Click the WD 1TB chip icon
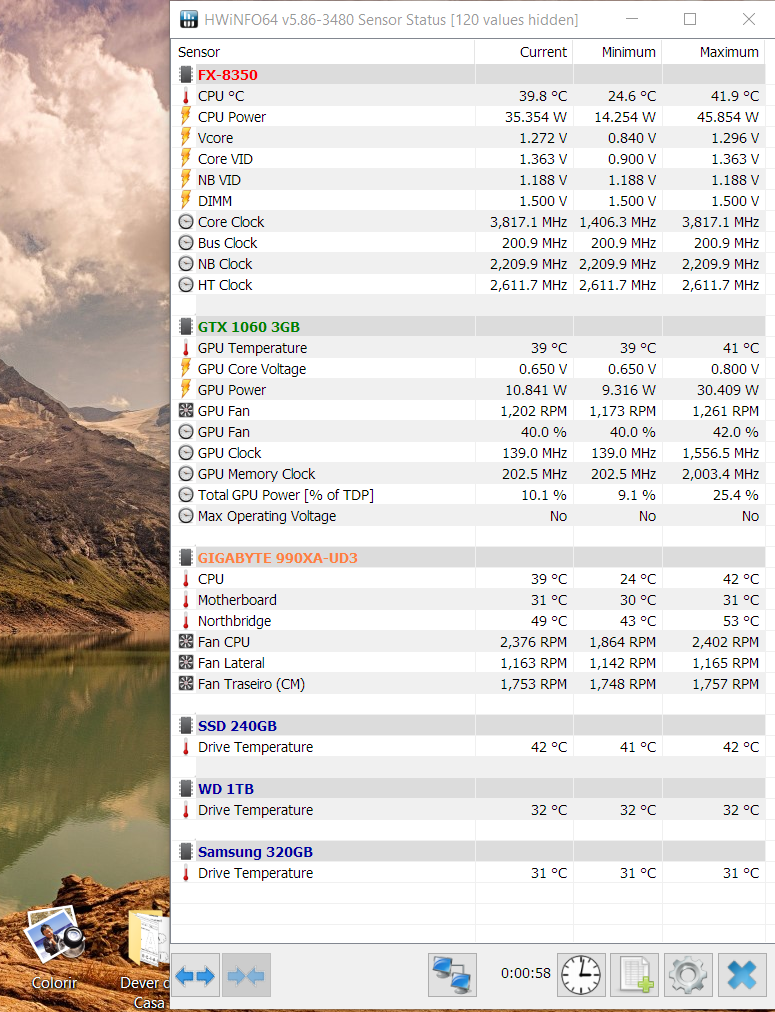The image size is (775, 1012). [x=186, y=789]
